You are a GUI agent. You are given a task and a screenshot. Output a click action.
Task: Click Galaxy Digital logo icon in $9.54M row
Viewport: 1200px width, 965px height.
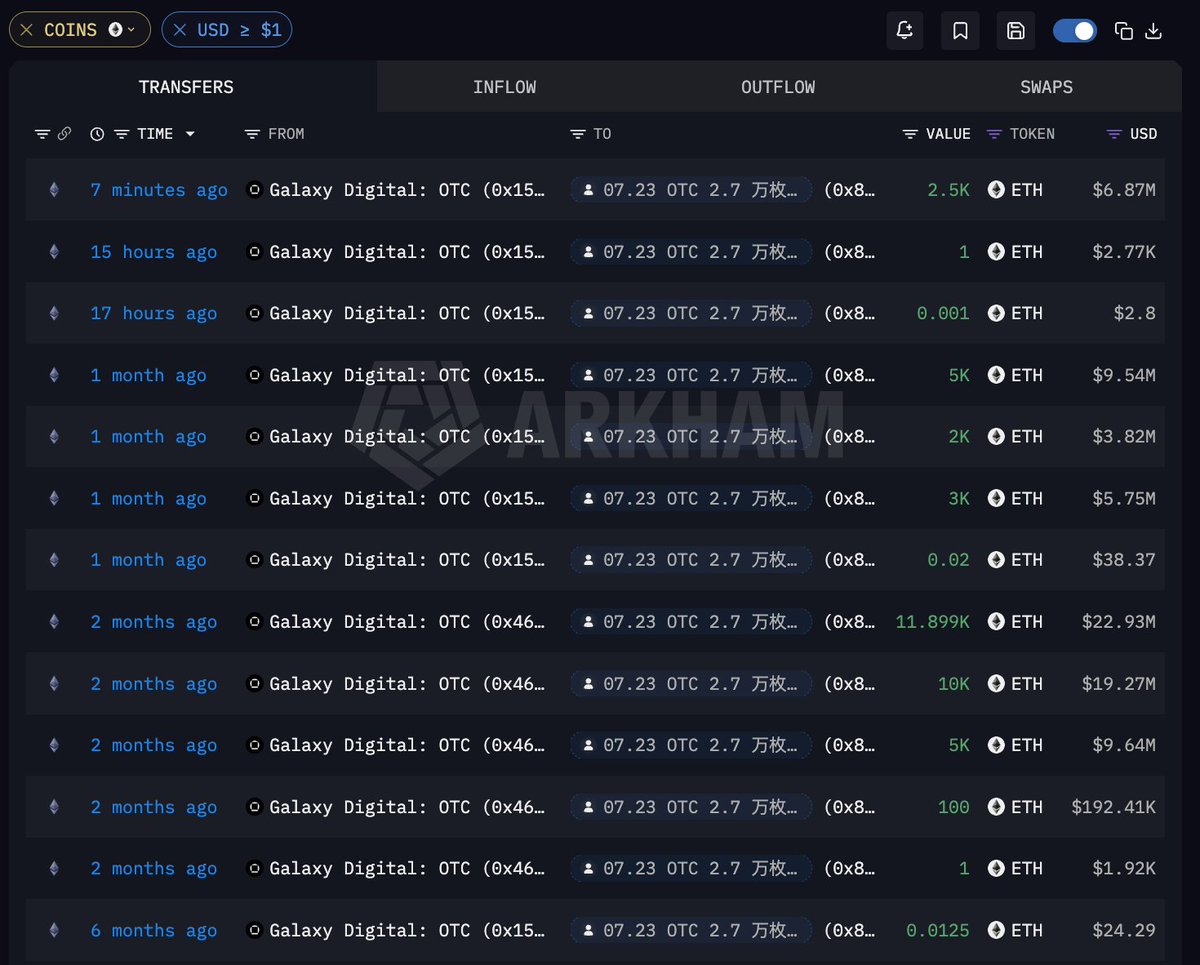(x=255, y=375)
